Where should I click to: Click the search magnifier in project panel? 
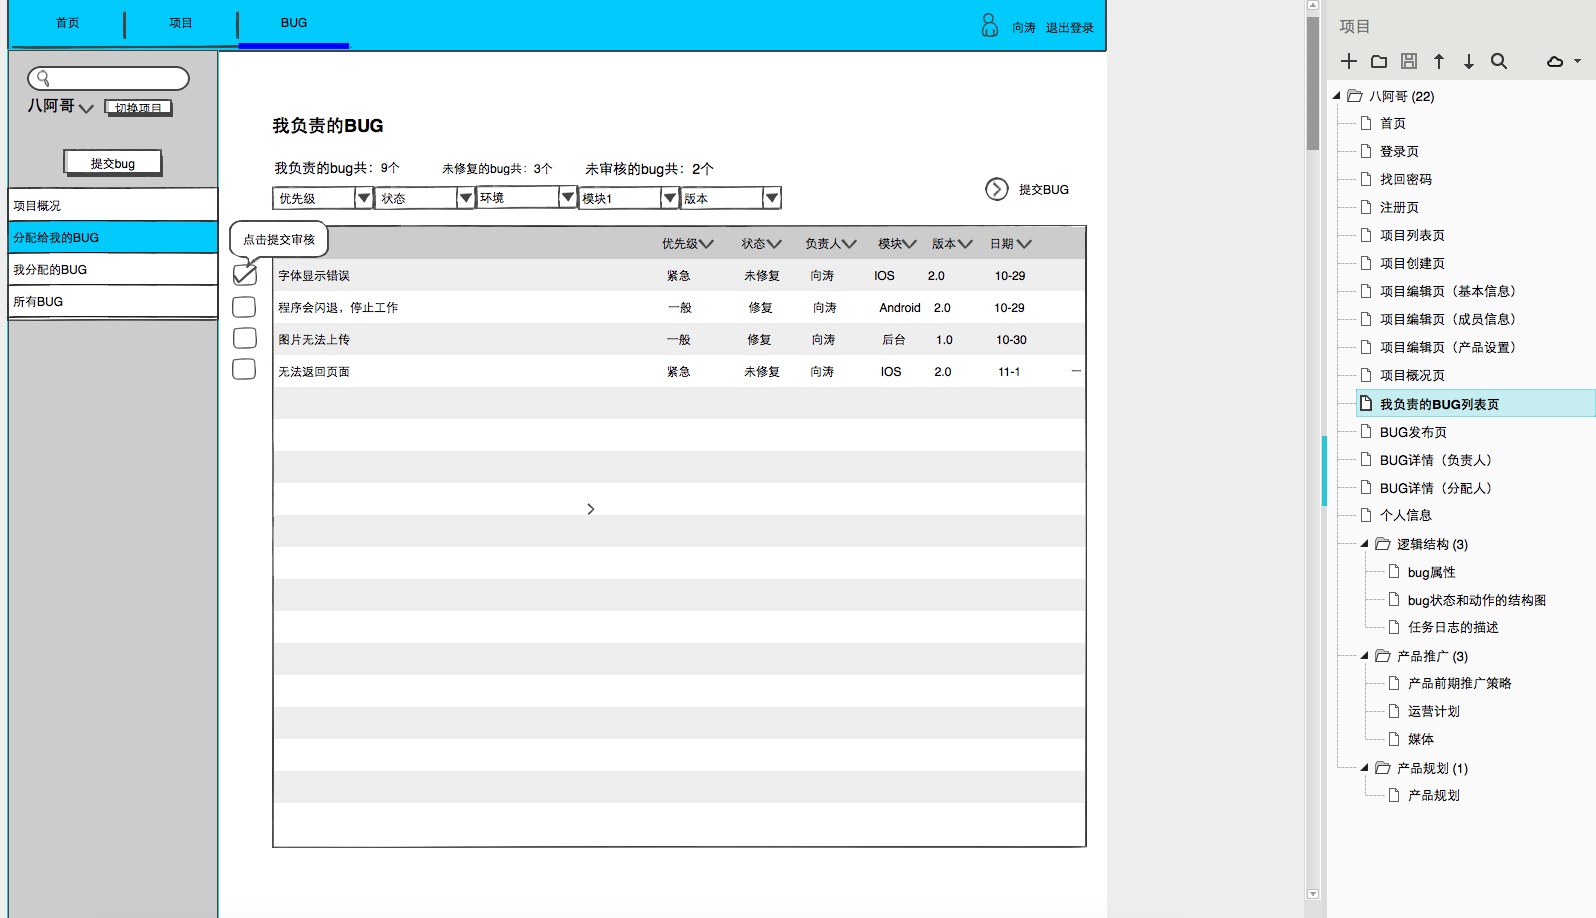click(x=1498, y=61)
